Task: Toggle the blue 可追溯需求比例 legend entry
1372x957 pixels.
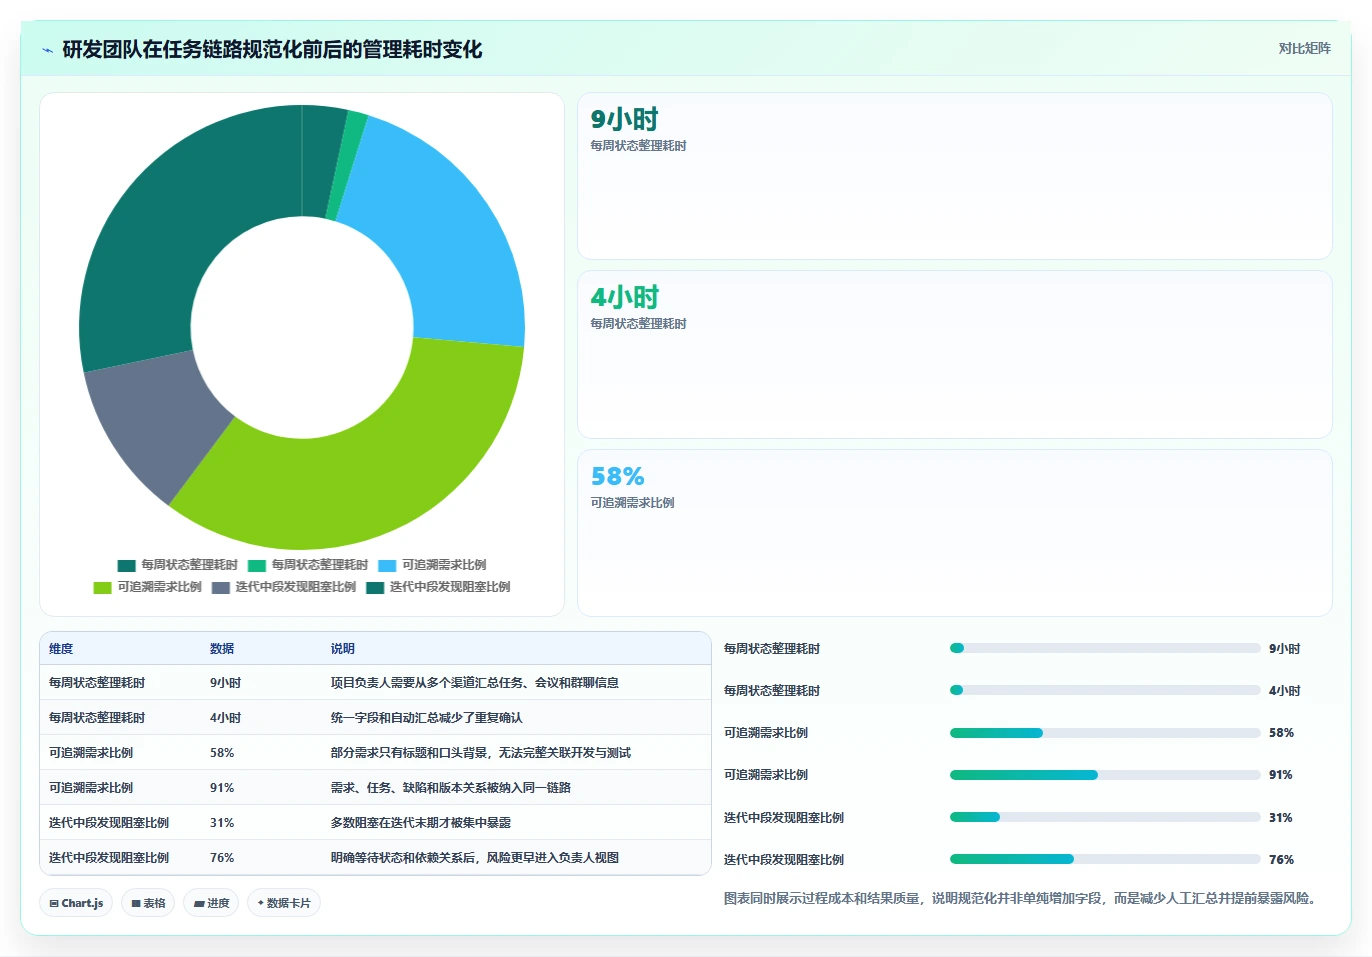Action: pyautogui.click(x=432, y=565)
